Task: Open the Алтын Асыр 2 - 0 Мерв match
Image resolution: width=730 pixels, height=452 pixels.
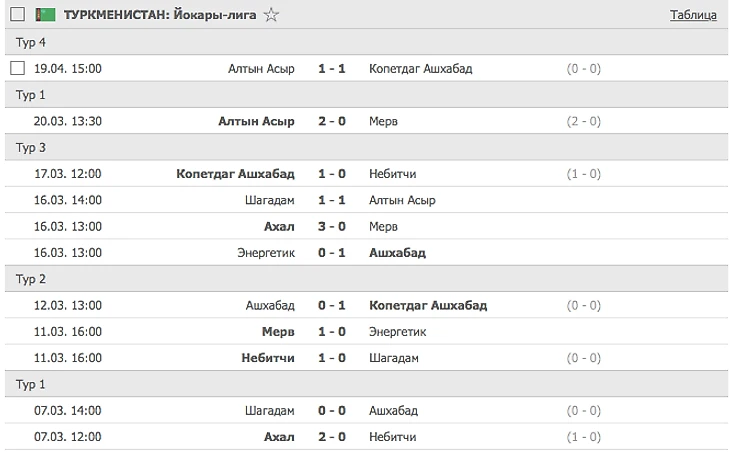Action: [x=331, y=121]
